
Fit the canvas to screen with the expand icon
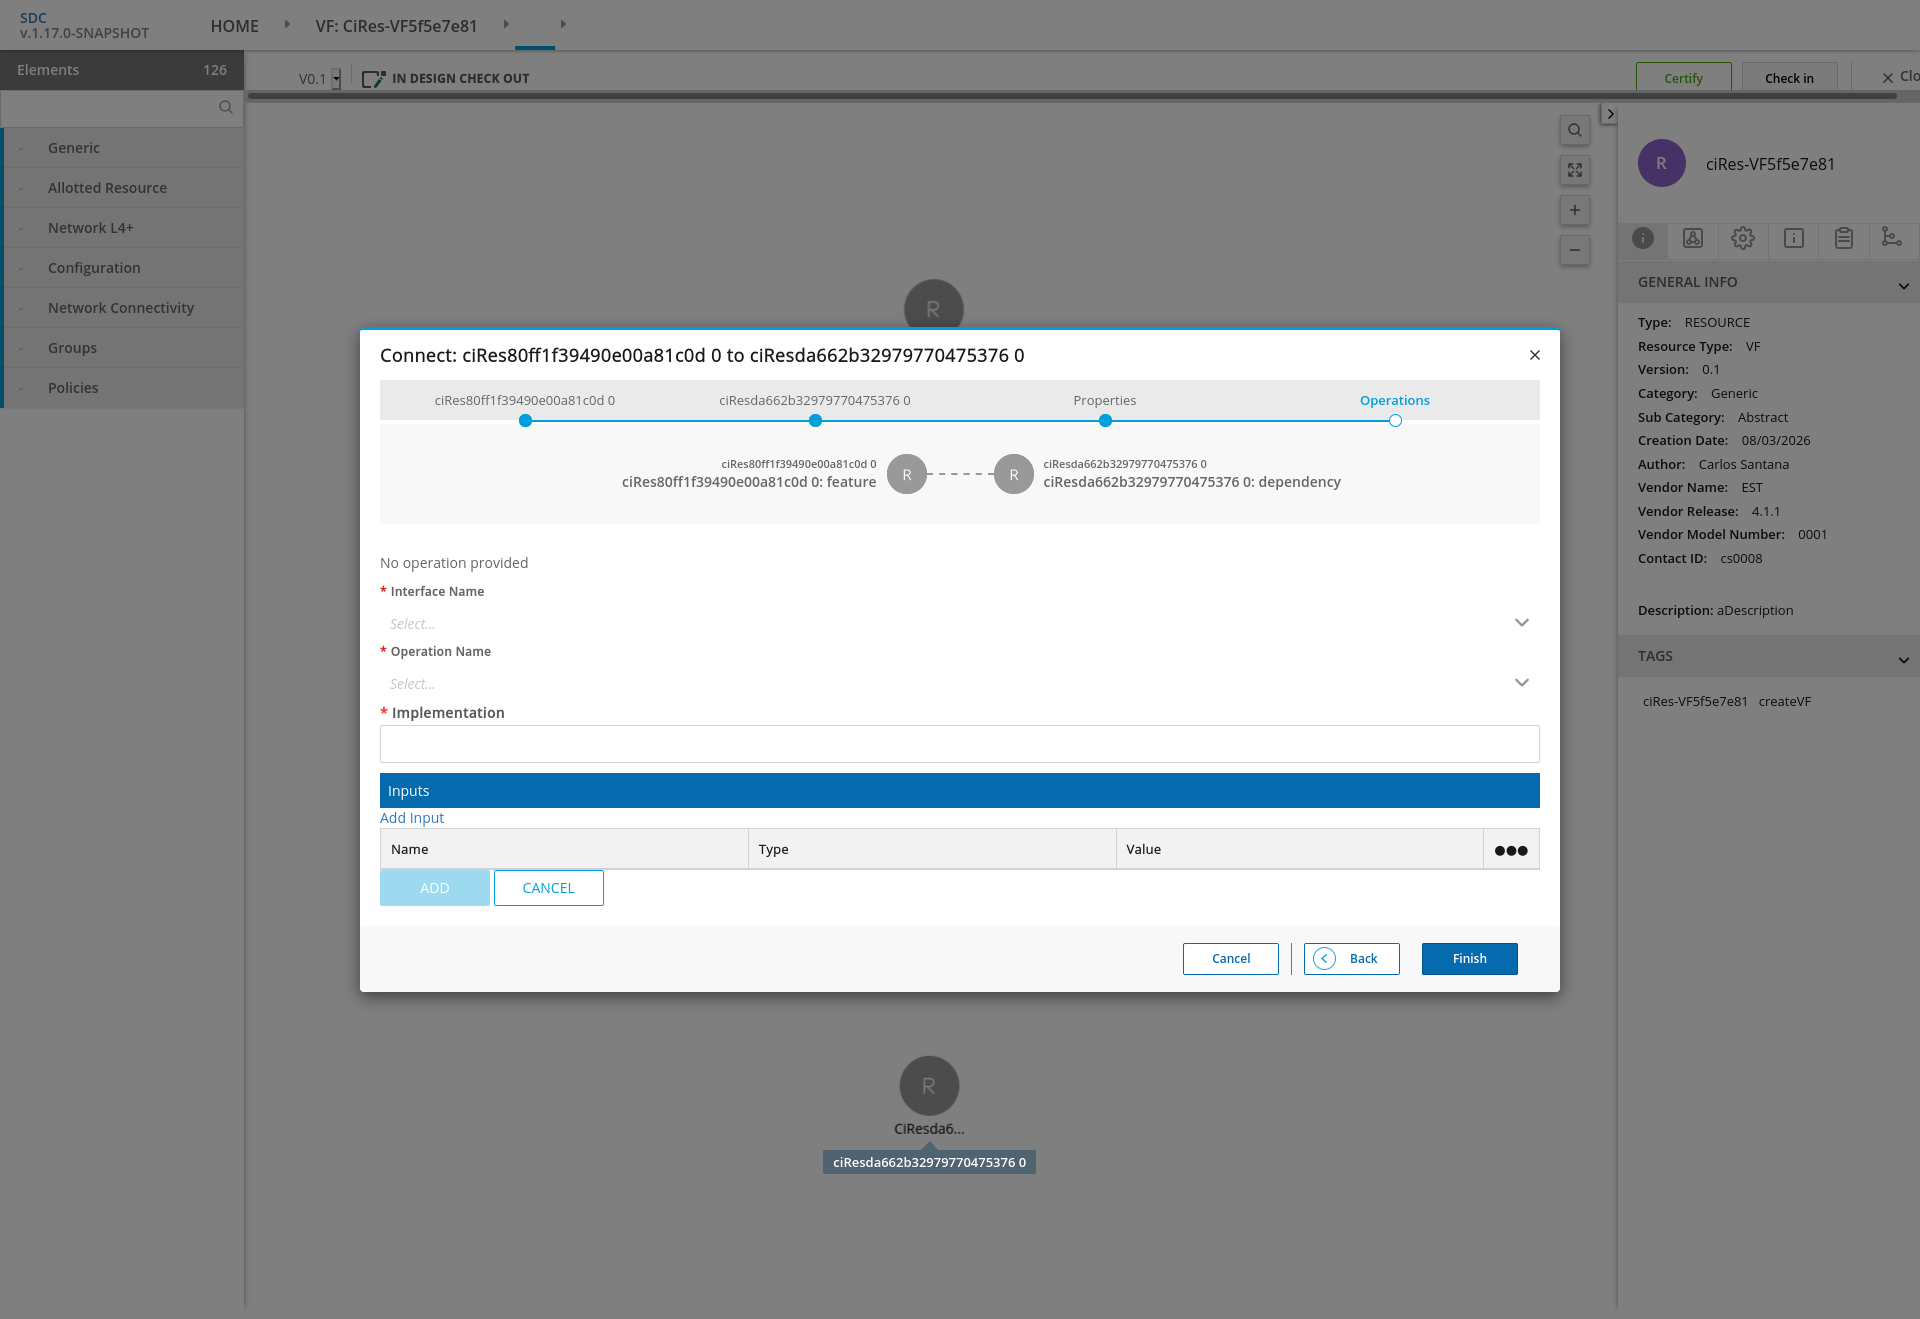point(1574,170)
